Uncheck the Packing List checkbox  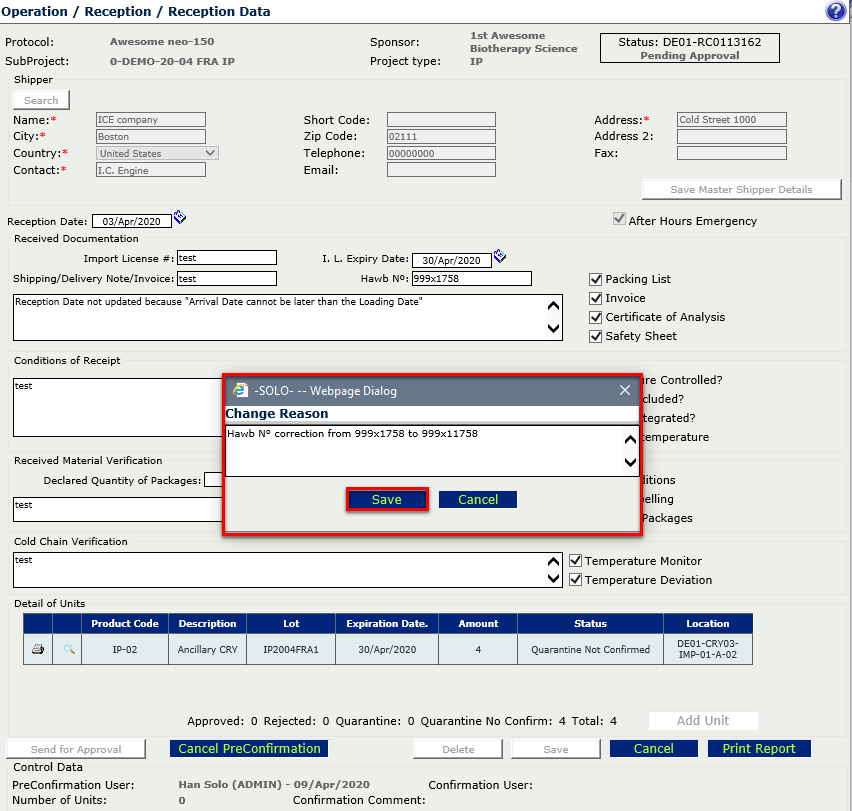596,279
